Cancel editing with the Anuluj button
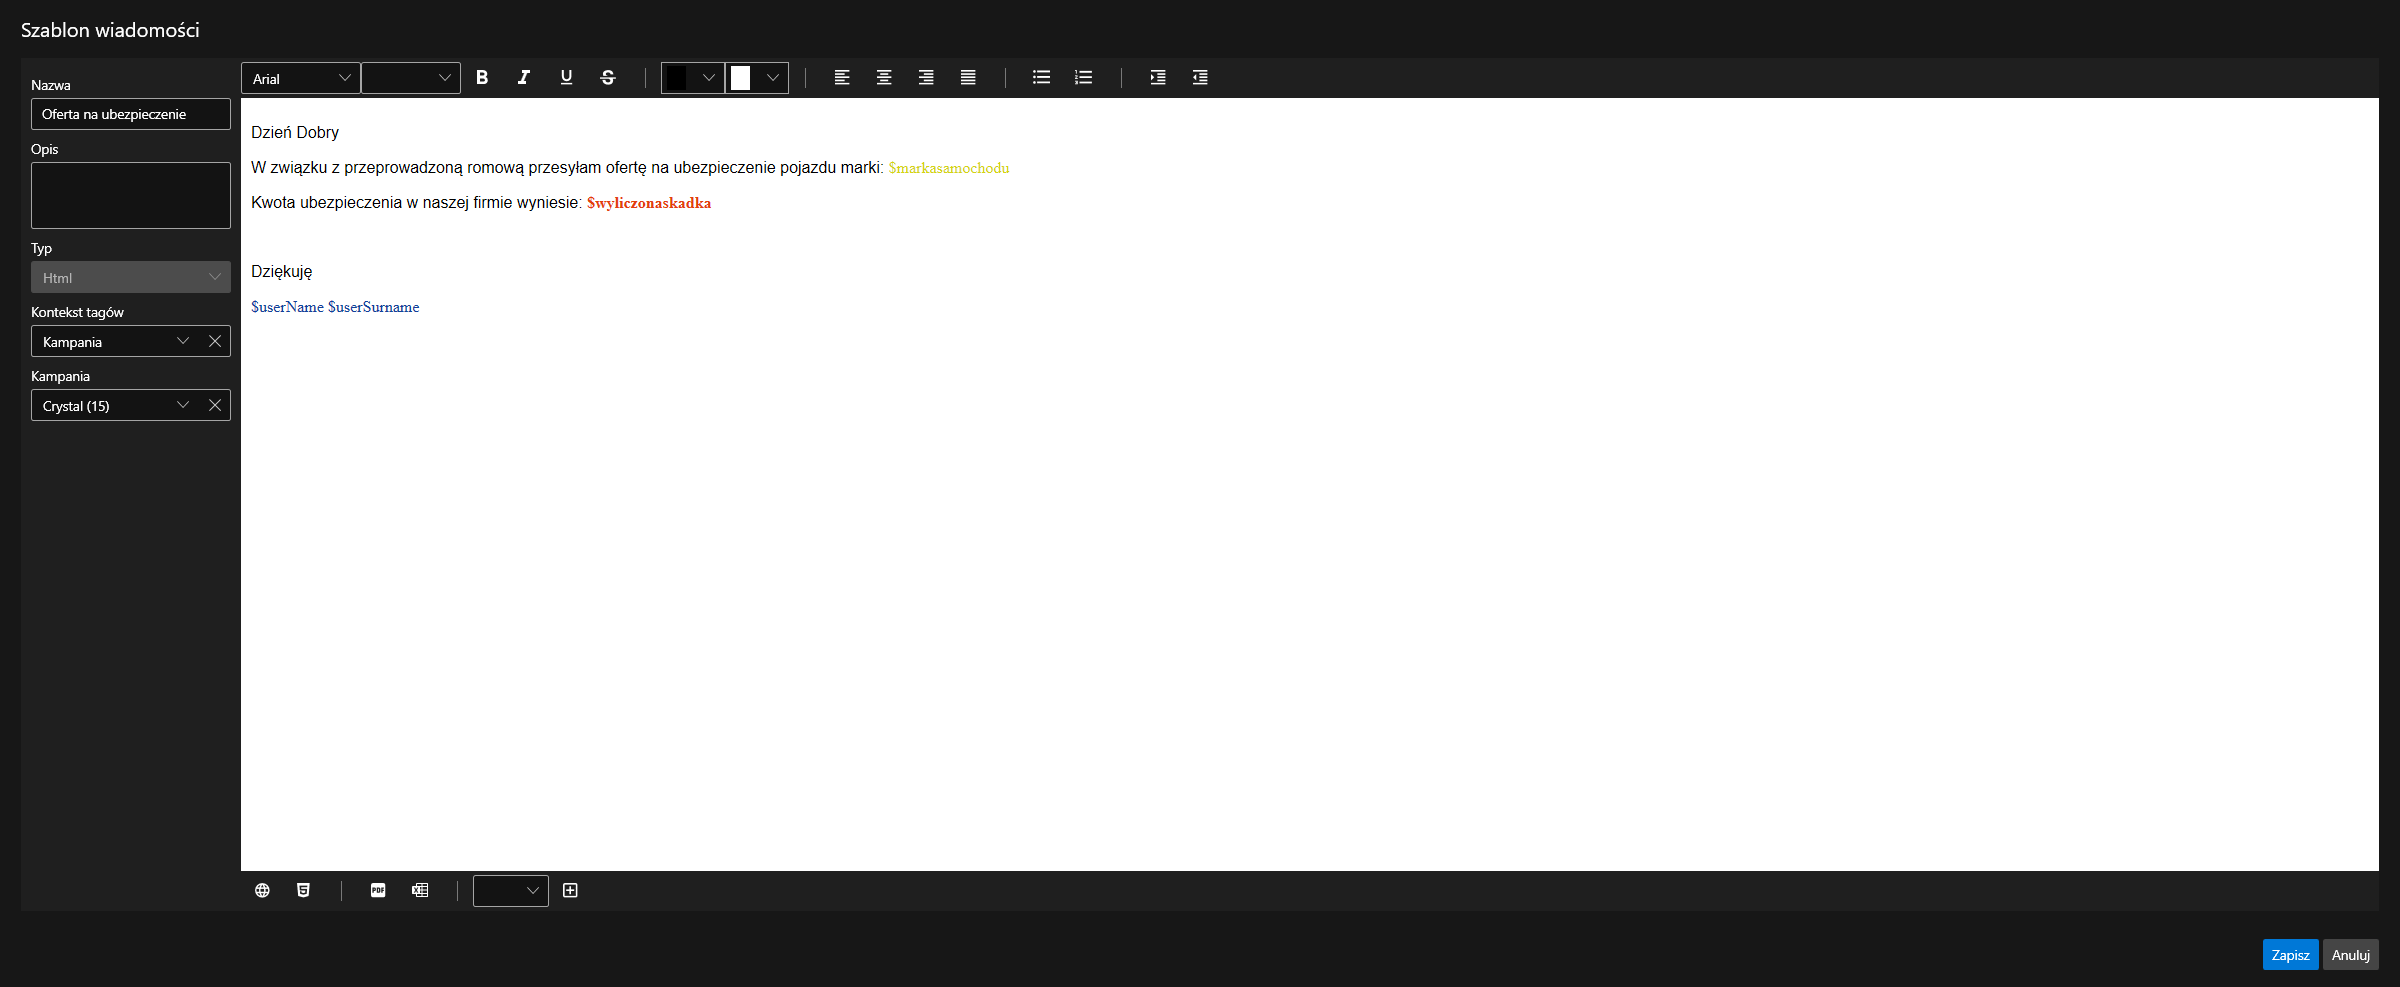 point(2350,955)
